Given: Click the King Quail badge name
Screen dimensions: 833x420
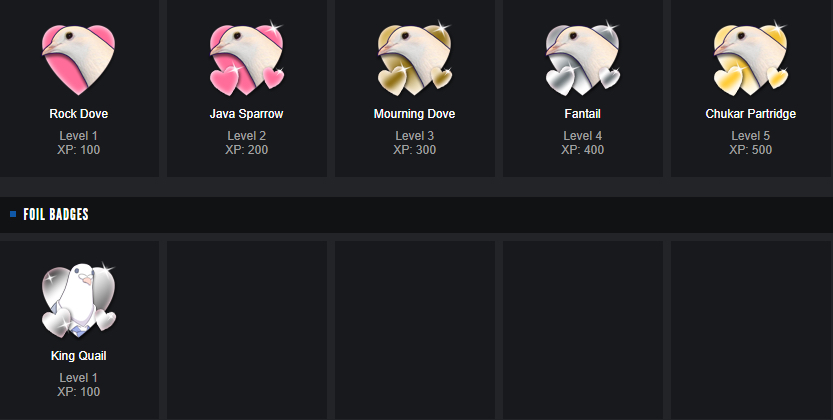Looking at the screenshot, I should (79, 356).
